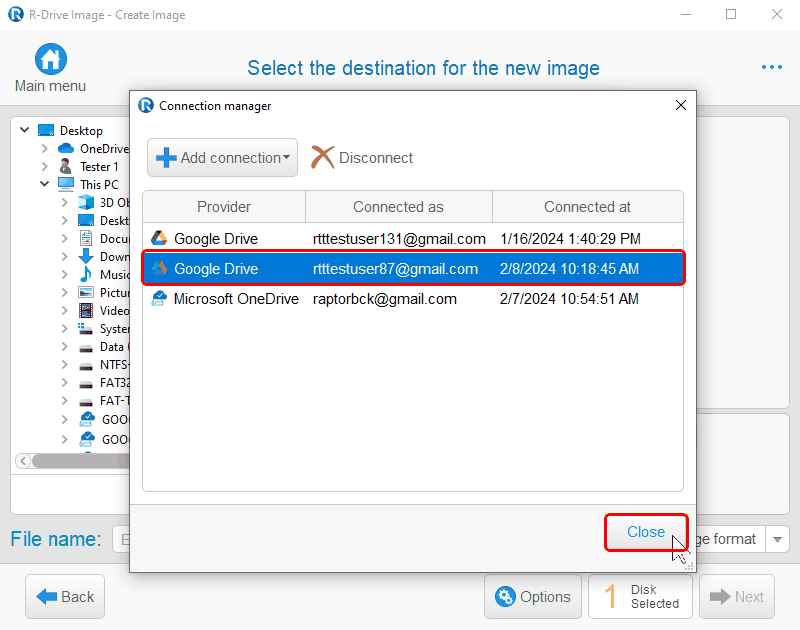The height and width of the screenshot is (630, 800).
Task: Select This PC in the folder tree
Action: coord(99,184)
